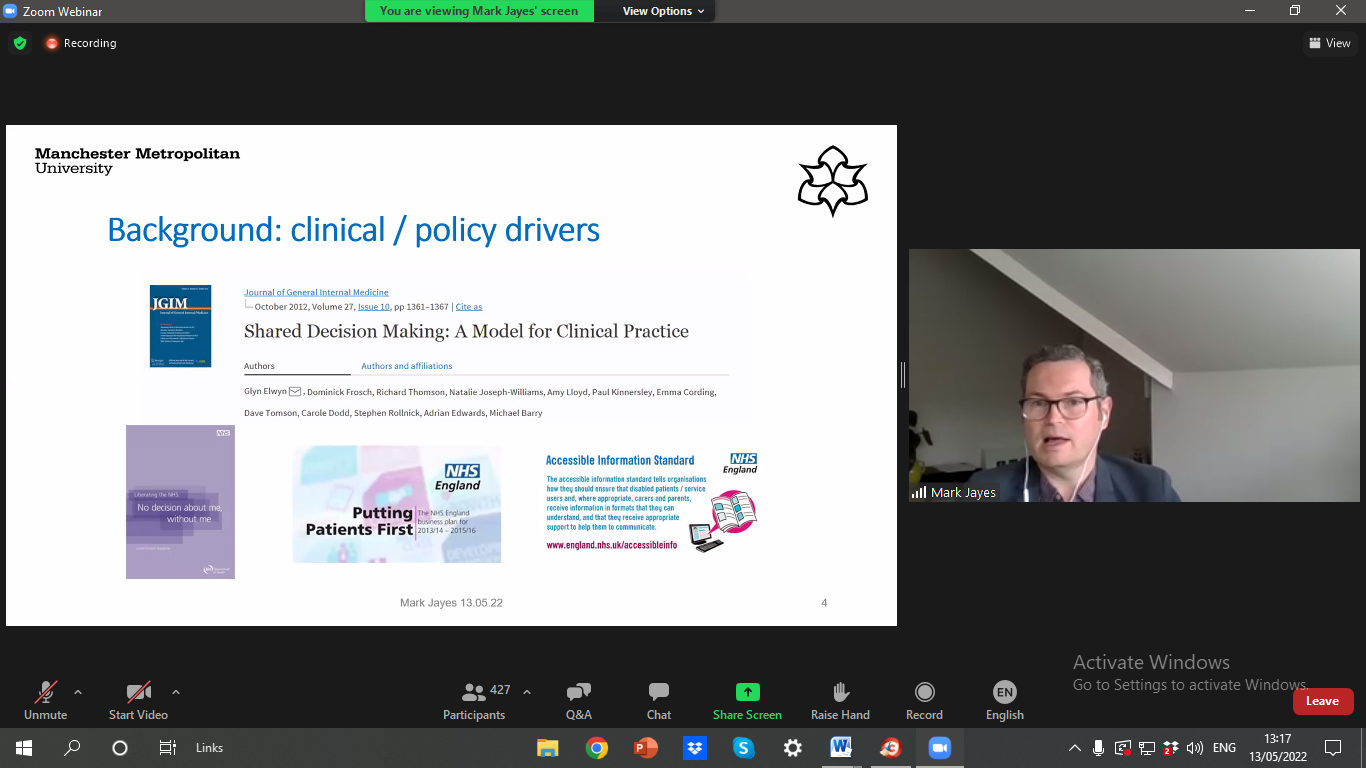Screen dimensions: 1366x768
Task: Click Mark Jayes' video thumbnail
Action: click(1134, 375)
